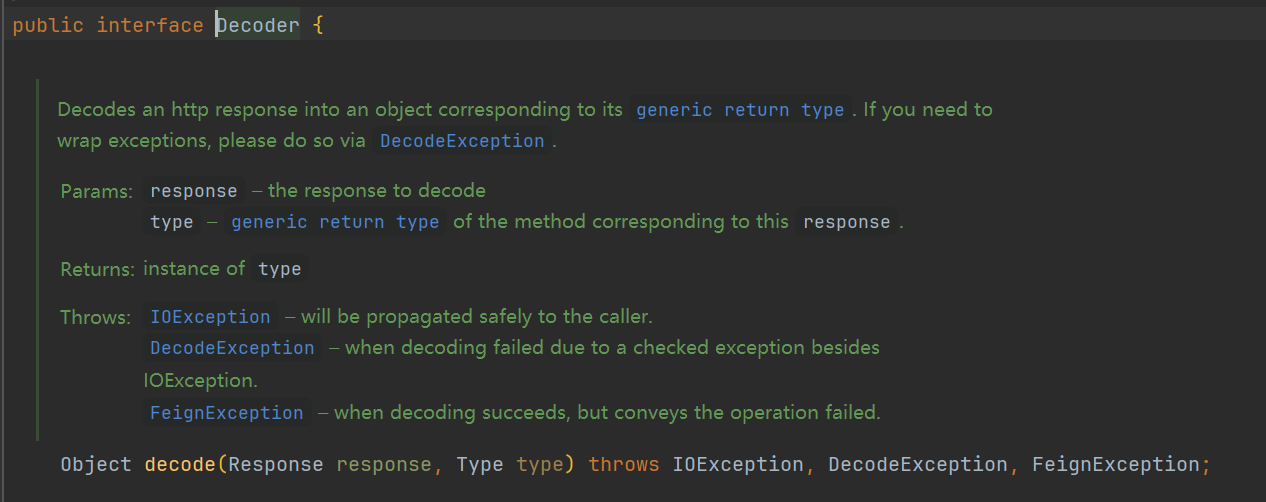Click the 'throws' keyword in method signature

click(x=624, y=465)
